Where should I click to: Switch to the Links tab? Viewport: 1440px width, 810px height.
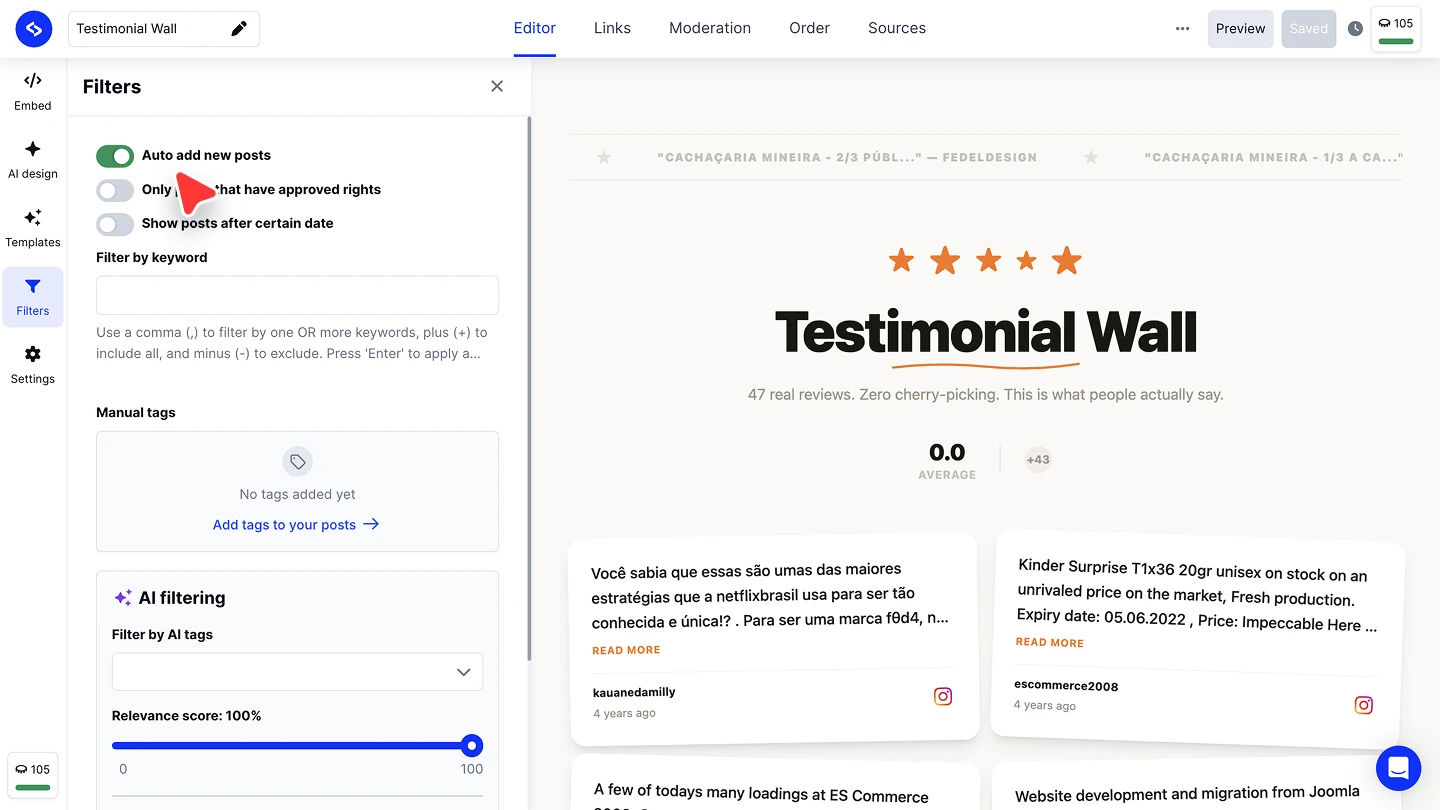click(x=612, y=28)
